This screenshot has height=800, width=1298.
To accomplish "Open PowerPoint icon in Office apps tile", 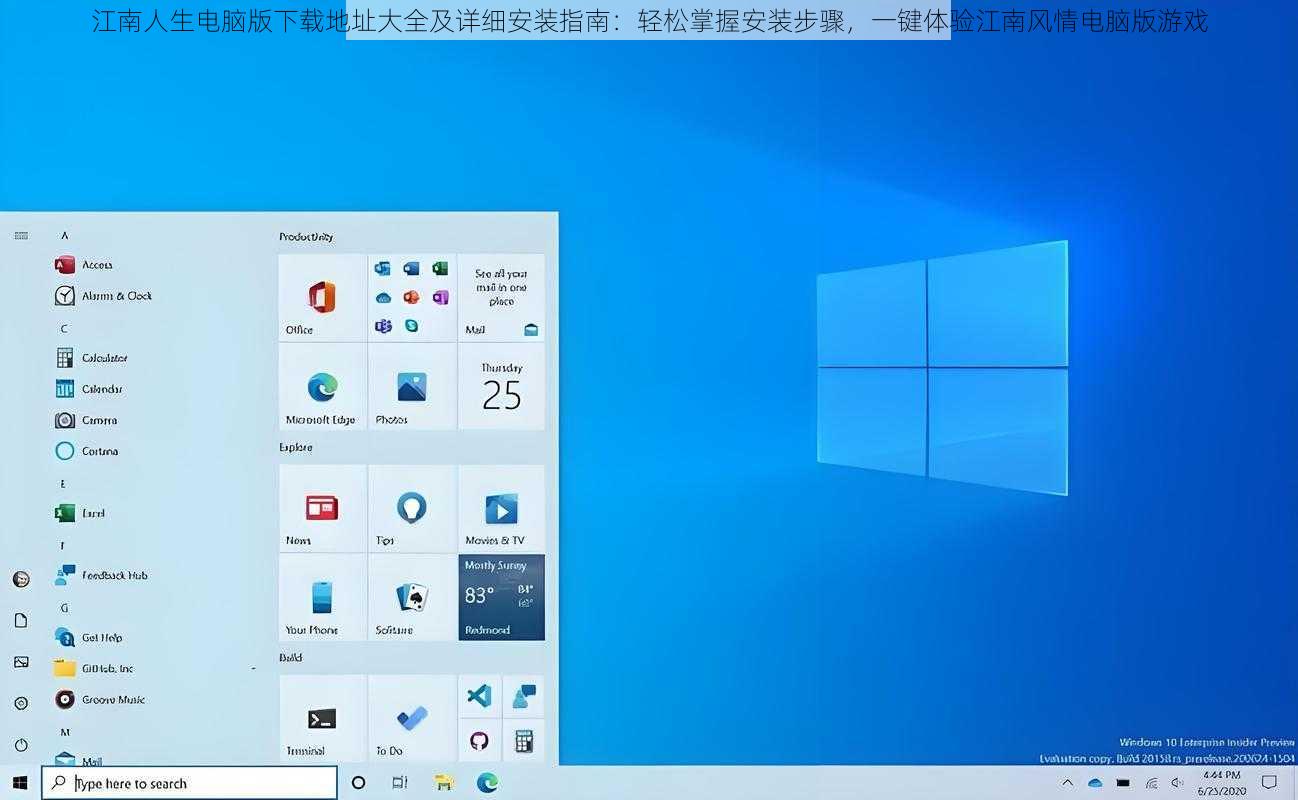I will click(411, 297).
